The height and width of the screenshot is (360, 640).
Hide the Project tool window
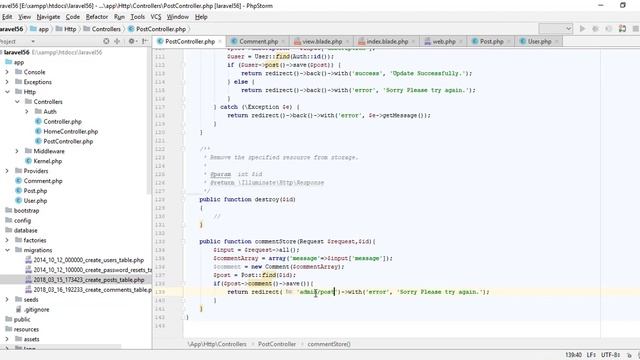click(144, 41)
